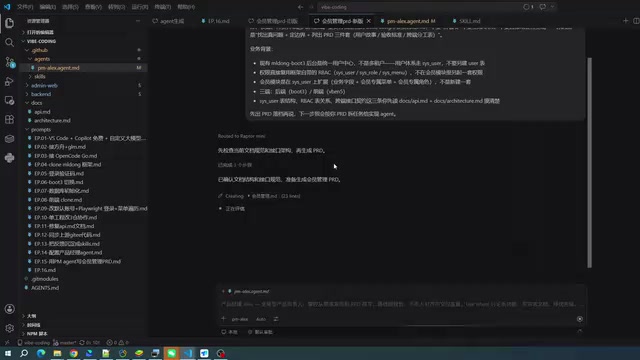Open Chrome from the taskbar
The width and height of the screenshot is (640, 360).
[x=73, y=353]
